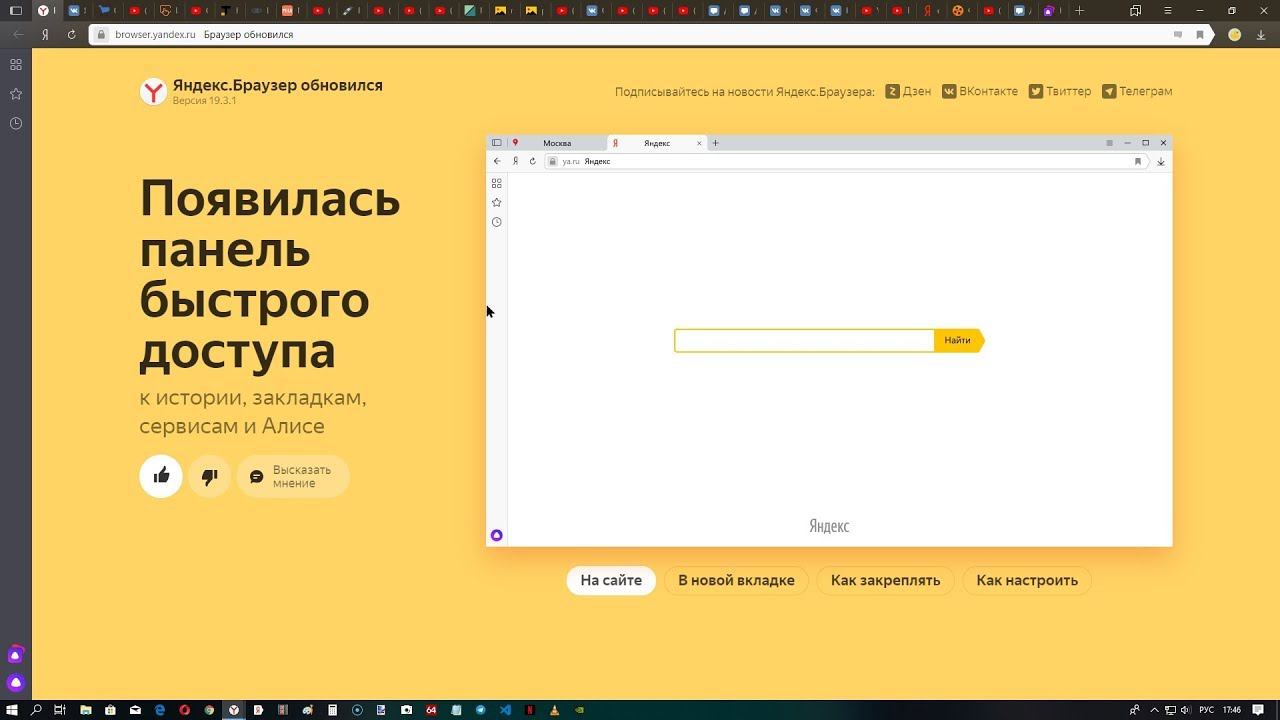Click the text 'к истории, закладкам, сервисам и Алисе'
This screenshot has width=1280, height=720.
[x=253, y=412]
